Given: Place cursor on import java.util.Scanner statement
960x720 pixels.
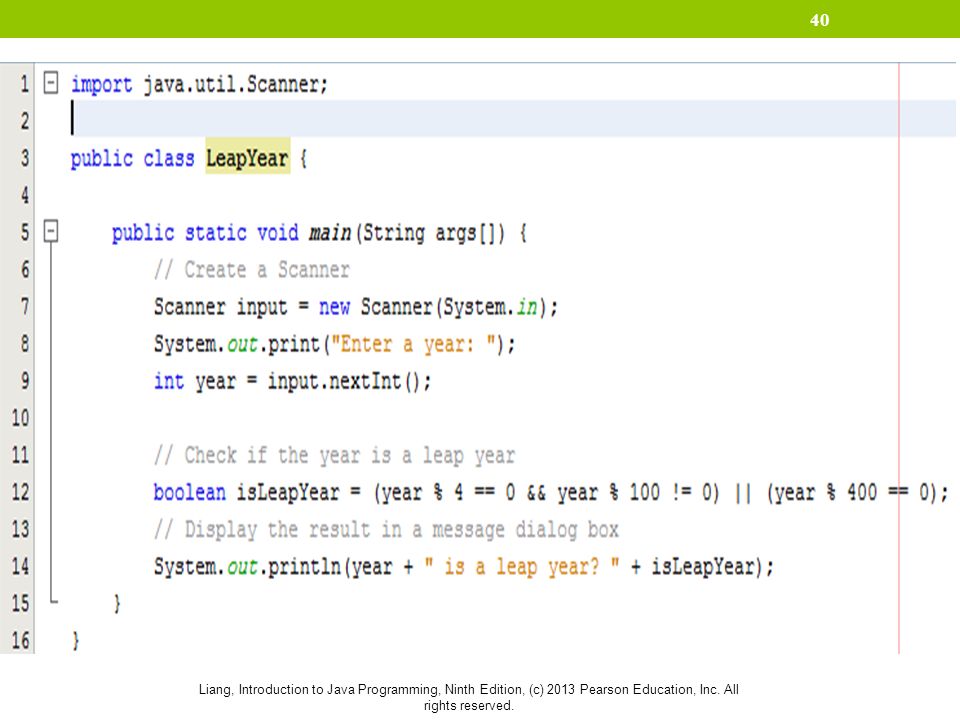Looking at the screenshot, I should (200, 84).
